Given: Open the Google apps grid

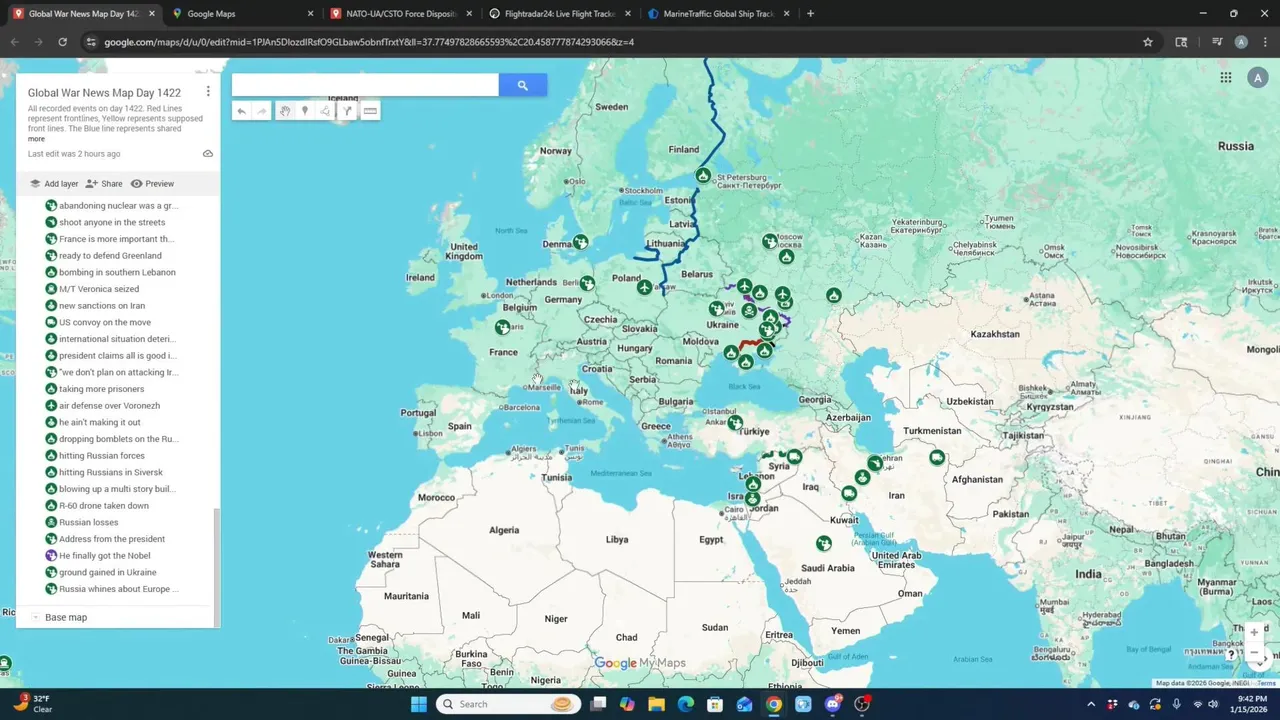Looking at the screenshot, I should tap(1225, 77).
